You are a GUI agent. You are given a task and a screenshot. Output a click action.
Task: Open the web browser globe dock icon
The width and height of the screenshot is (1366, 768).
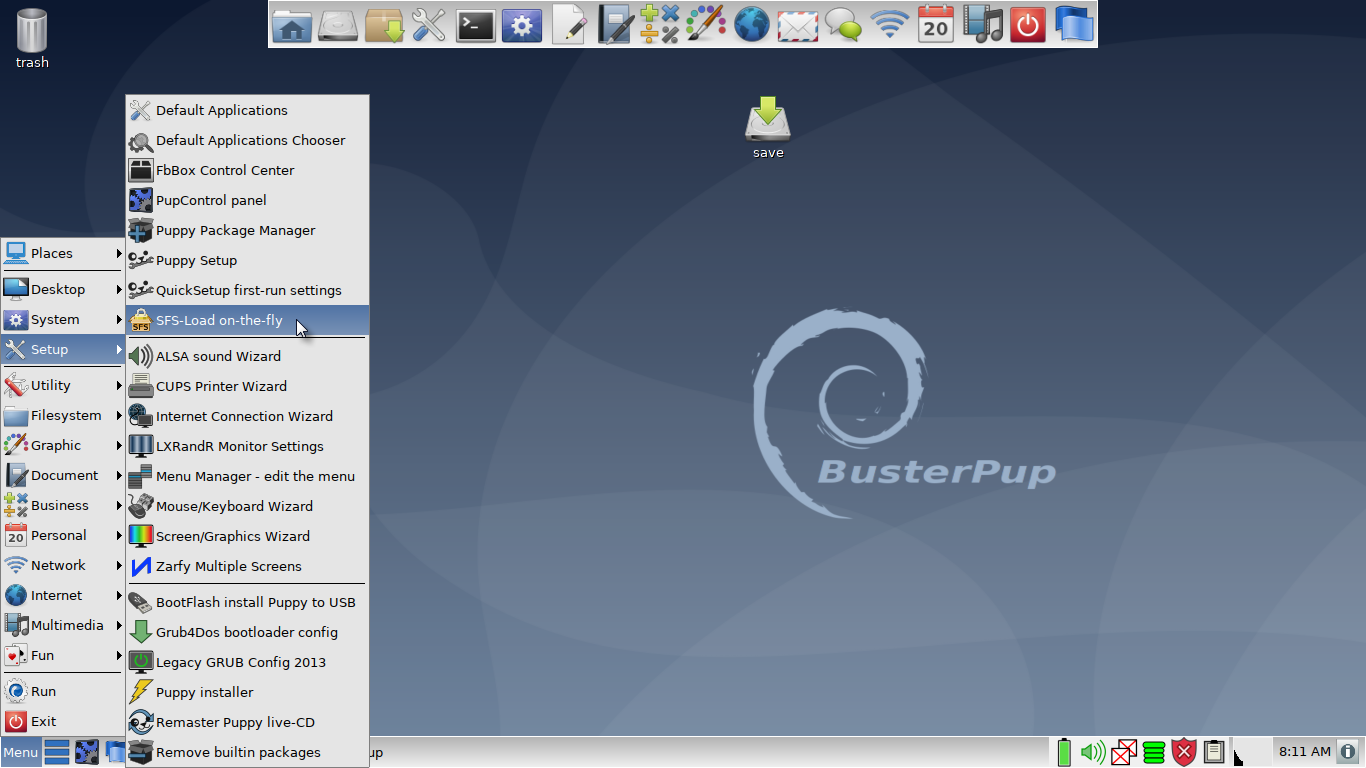752,24
